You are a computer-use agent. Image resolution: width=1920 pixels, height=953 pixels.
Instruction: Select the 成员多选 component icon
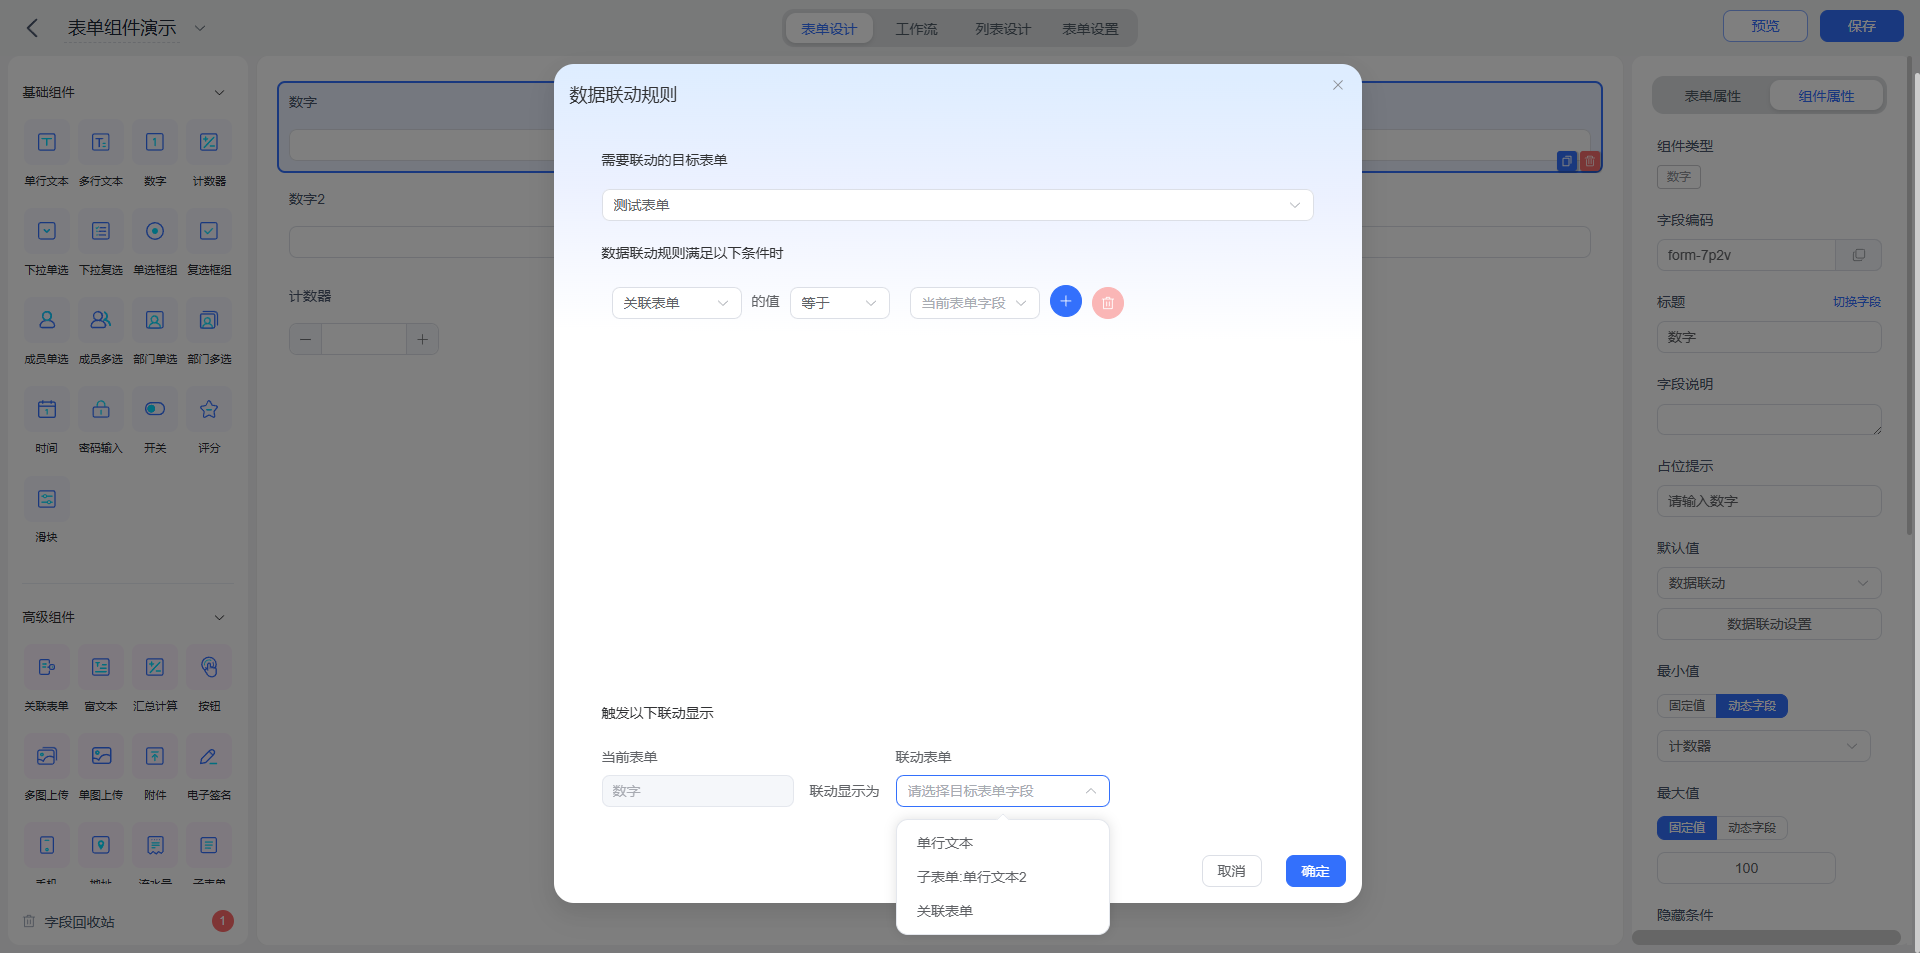pyautogui.click(x=101, y=320)
